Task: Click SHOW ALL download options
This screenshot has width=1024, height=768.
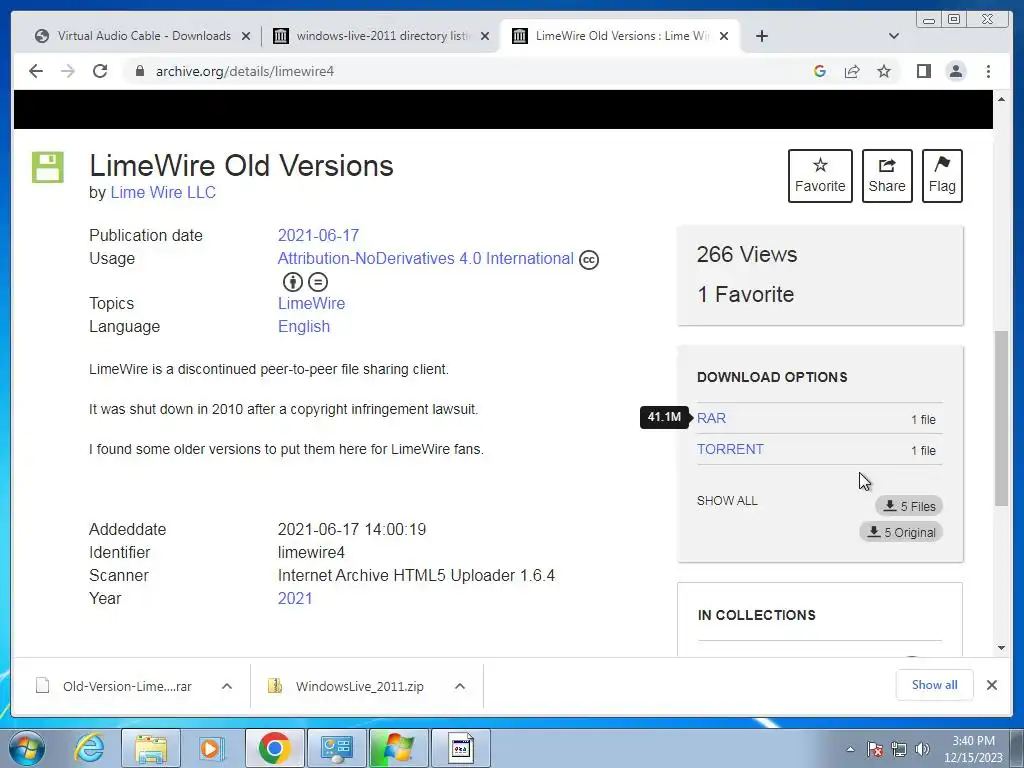Action: [x=727, y=501]
